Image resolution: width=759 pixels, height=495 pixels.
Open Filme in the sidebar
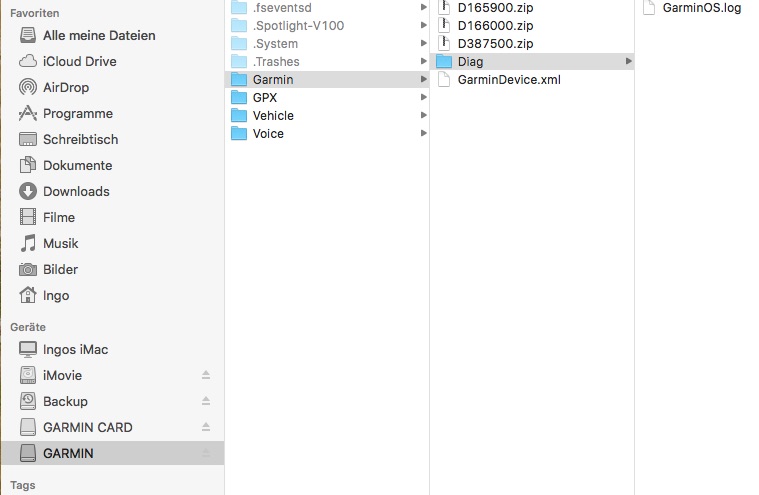[x=58, y=217]
